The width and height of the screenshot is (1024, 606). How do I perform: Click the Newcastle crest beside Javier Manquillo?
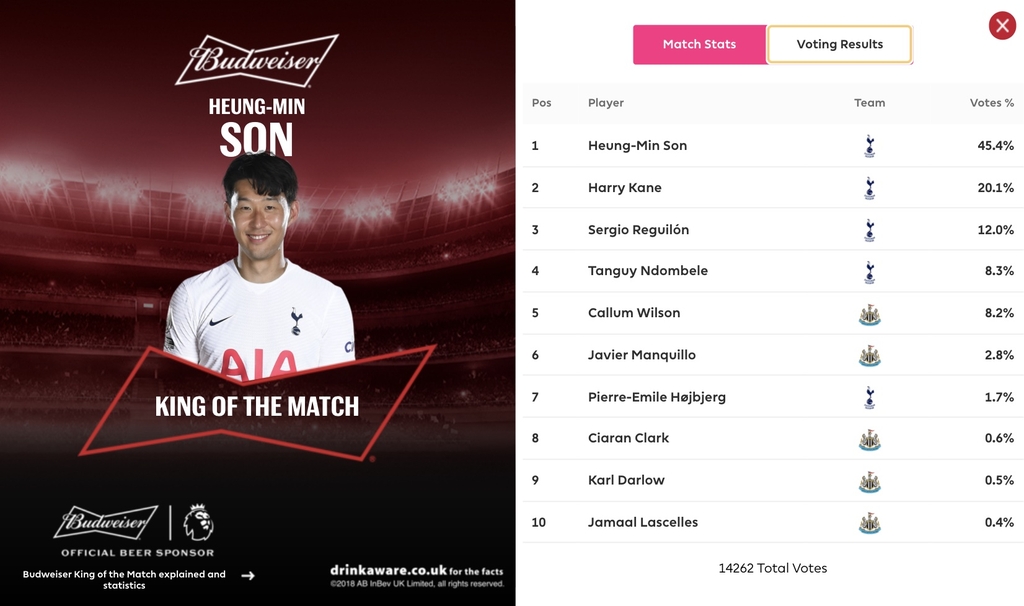(869, 355)
